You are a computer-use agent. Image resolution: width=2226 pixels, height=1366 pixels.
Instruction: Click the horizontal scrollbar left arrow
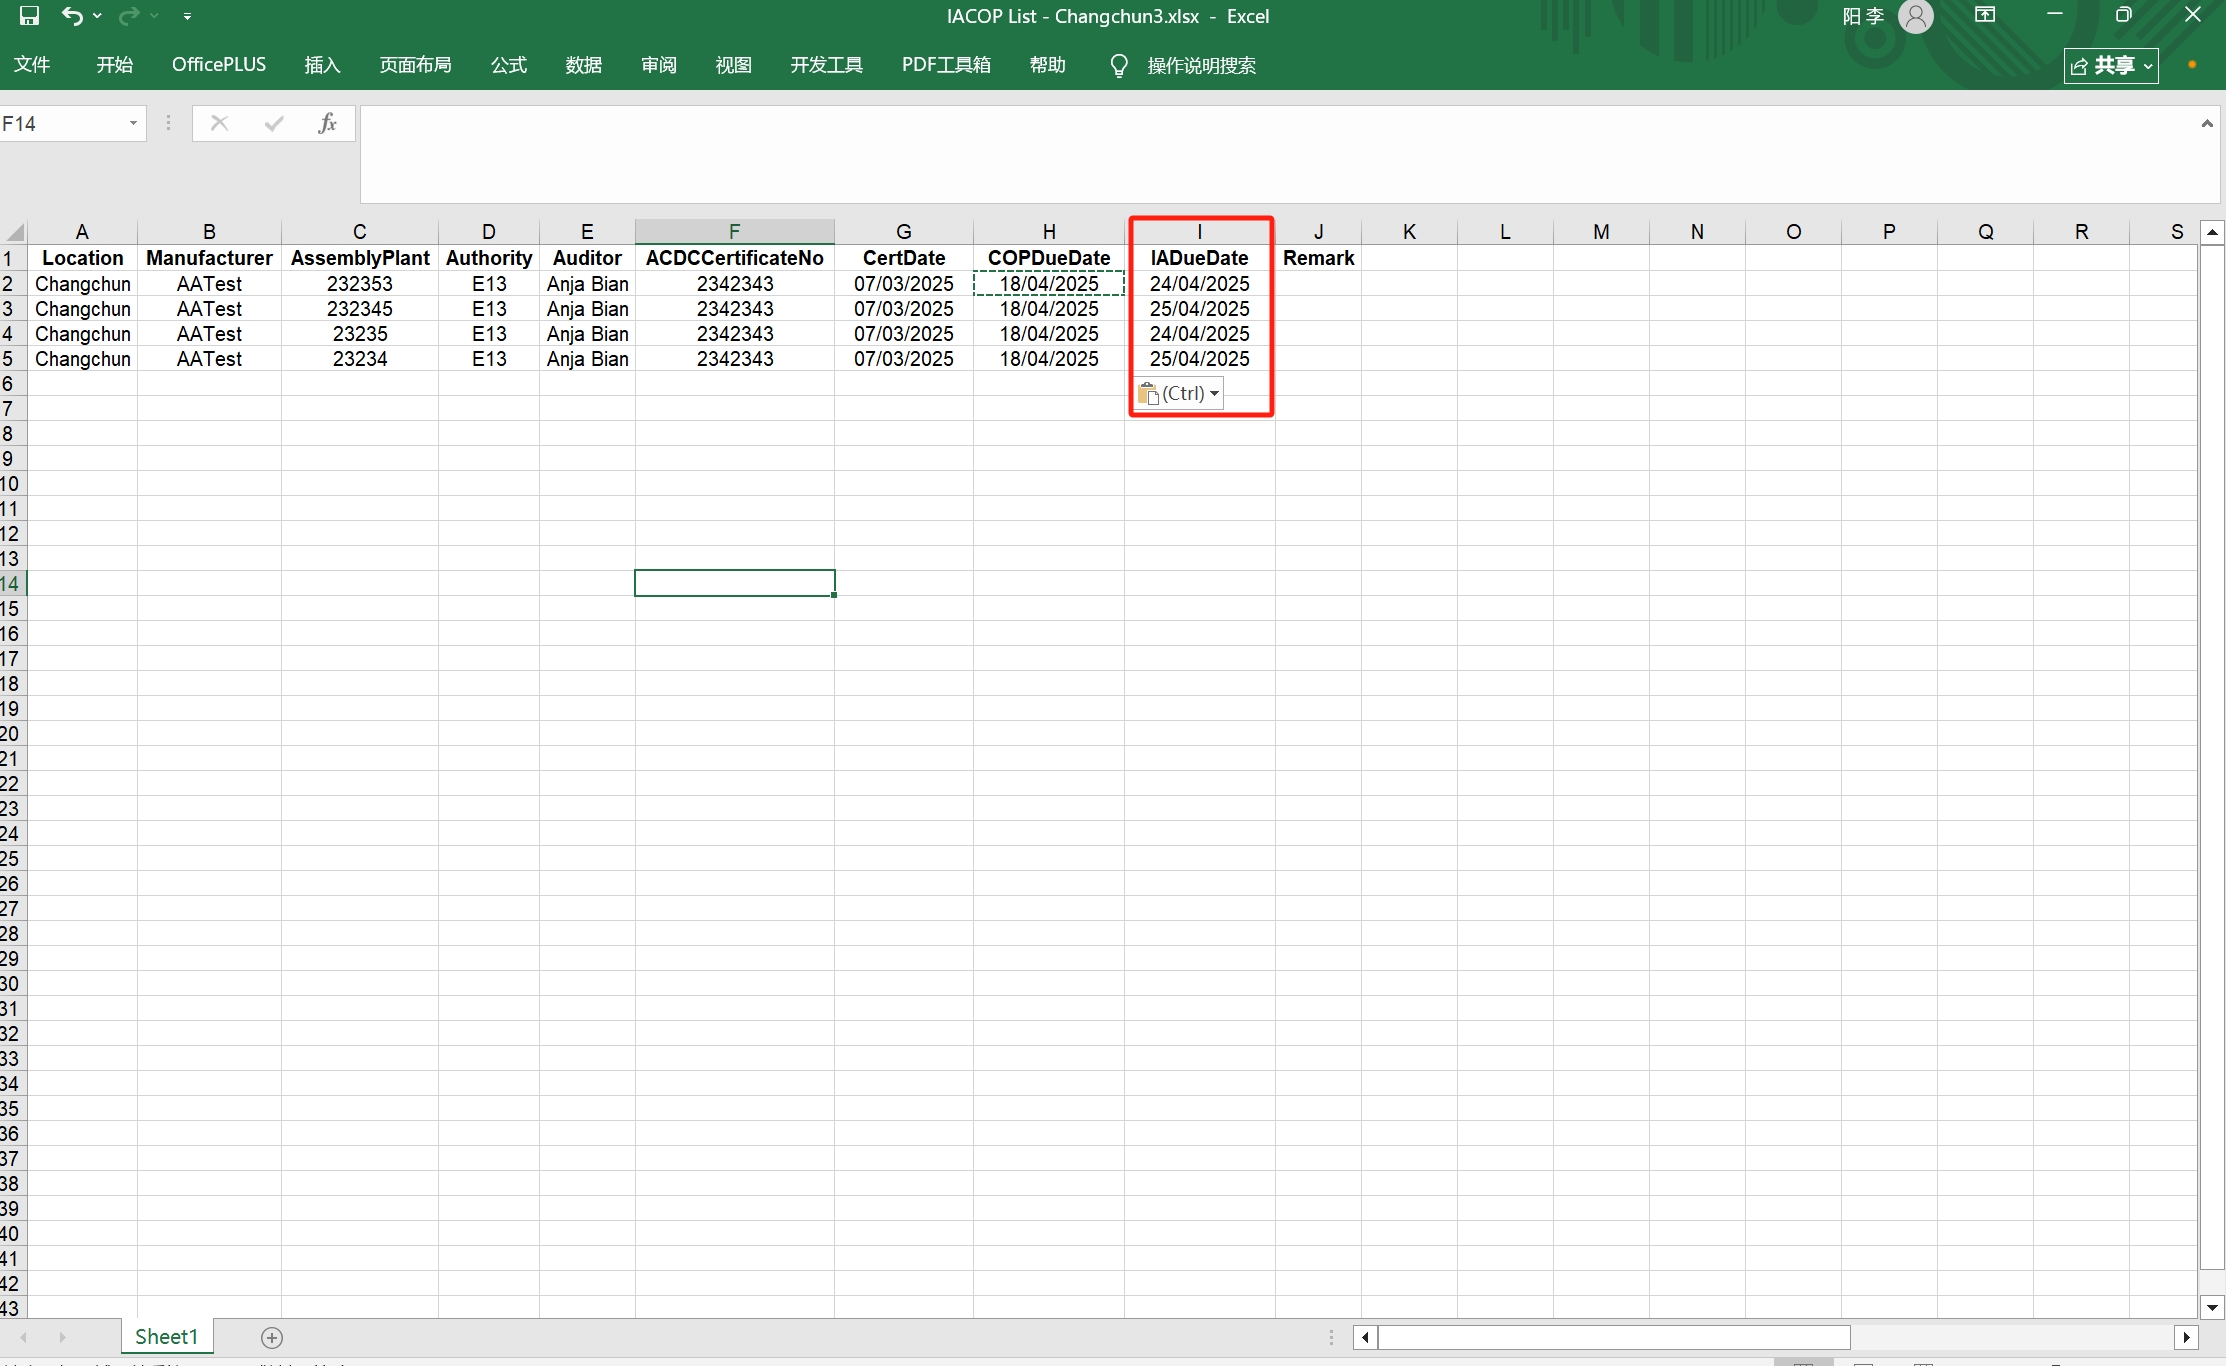[x=1365, y=1337]
